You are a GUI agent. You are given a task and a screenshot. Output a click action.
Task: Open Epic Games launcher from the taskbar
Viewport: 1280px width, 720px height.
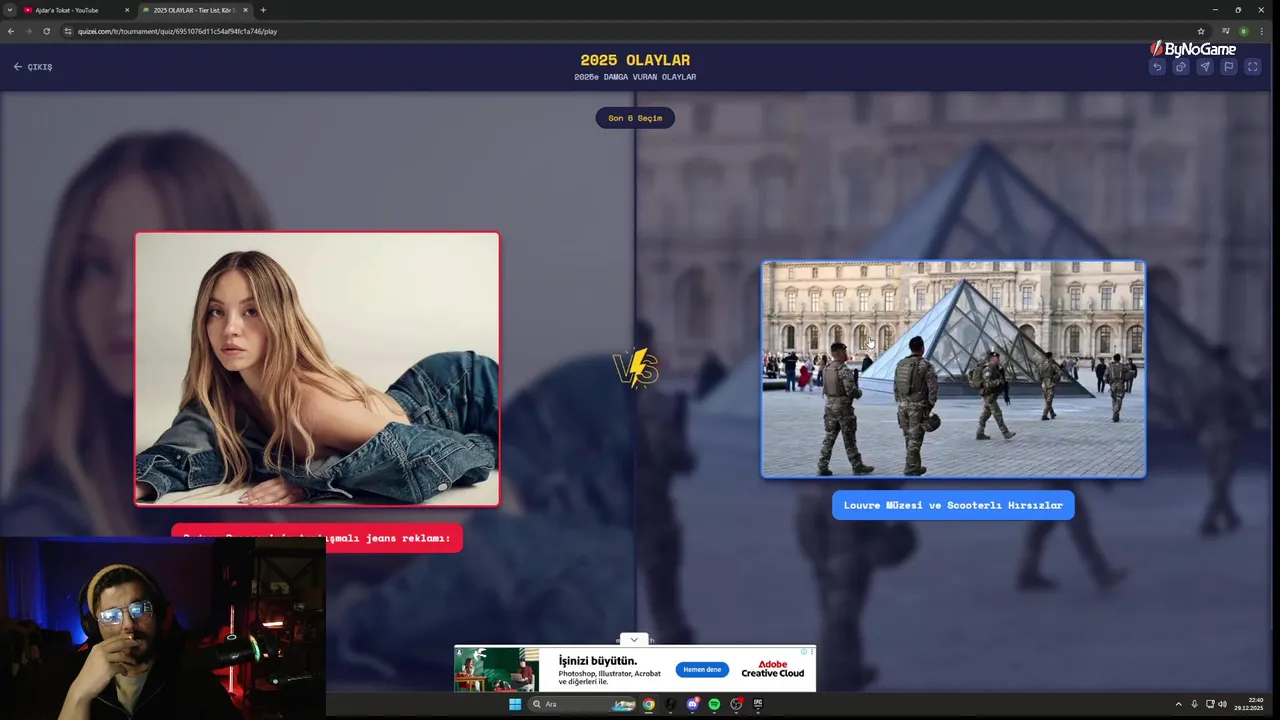tap(758, 704)
